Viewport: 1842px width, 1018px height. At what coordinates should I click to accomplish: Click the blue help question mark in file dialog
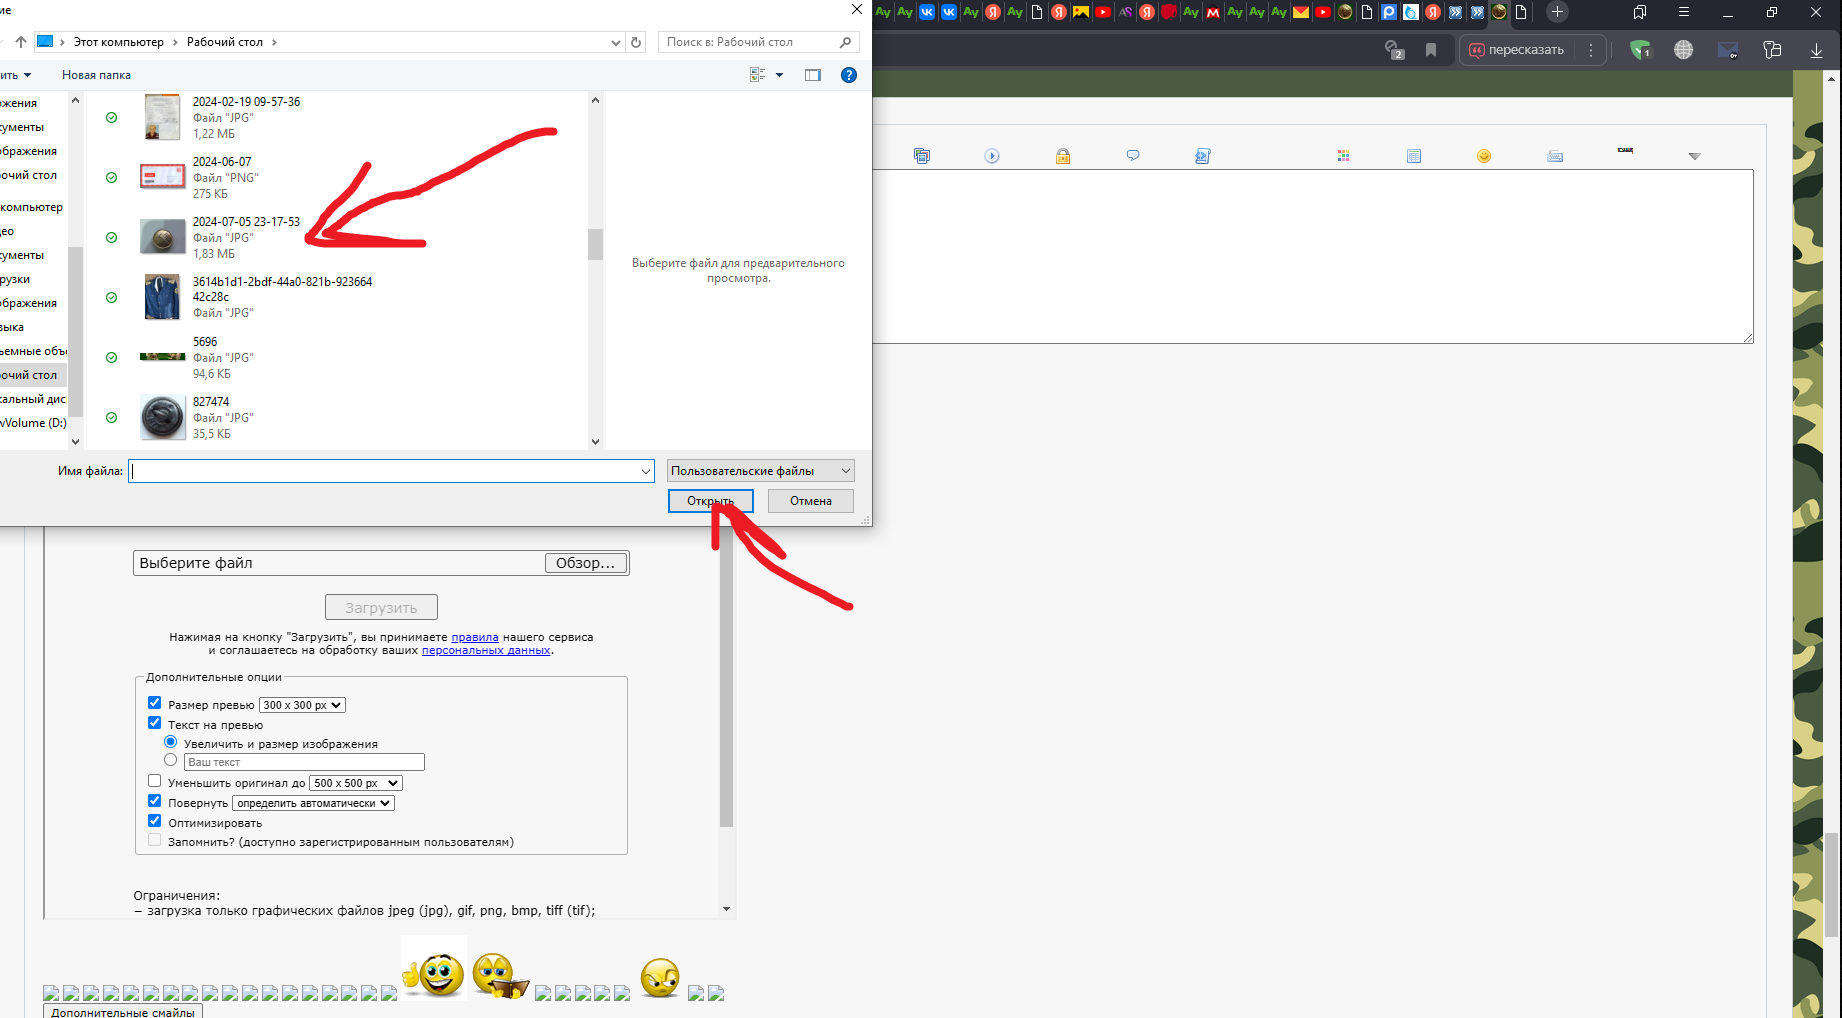[x=849, y=75]
